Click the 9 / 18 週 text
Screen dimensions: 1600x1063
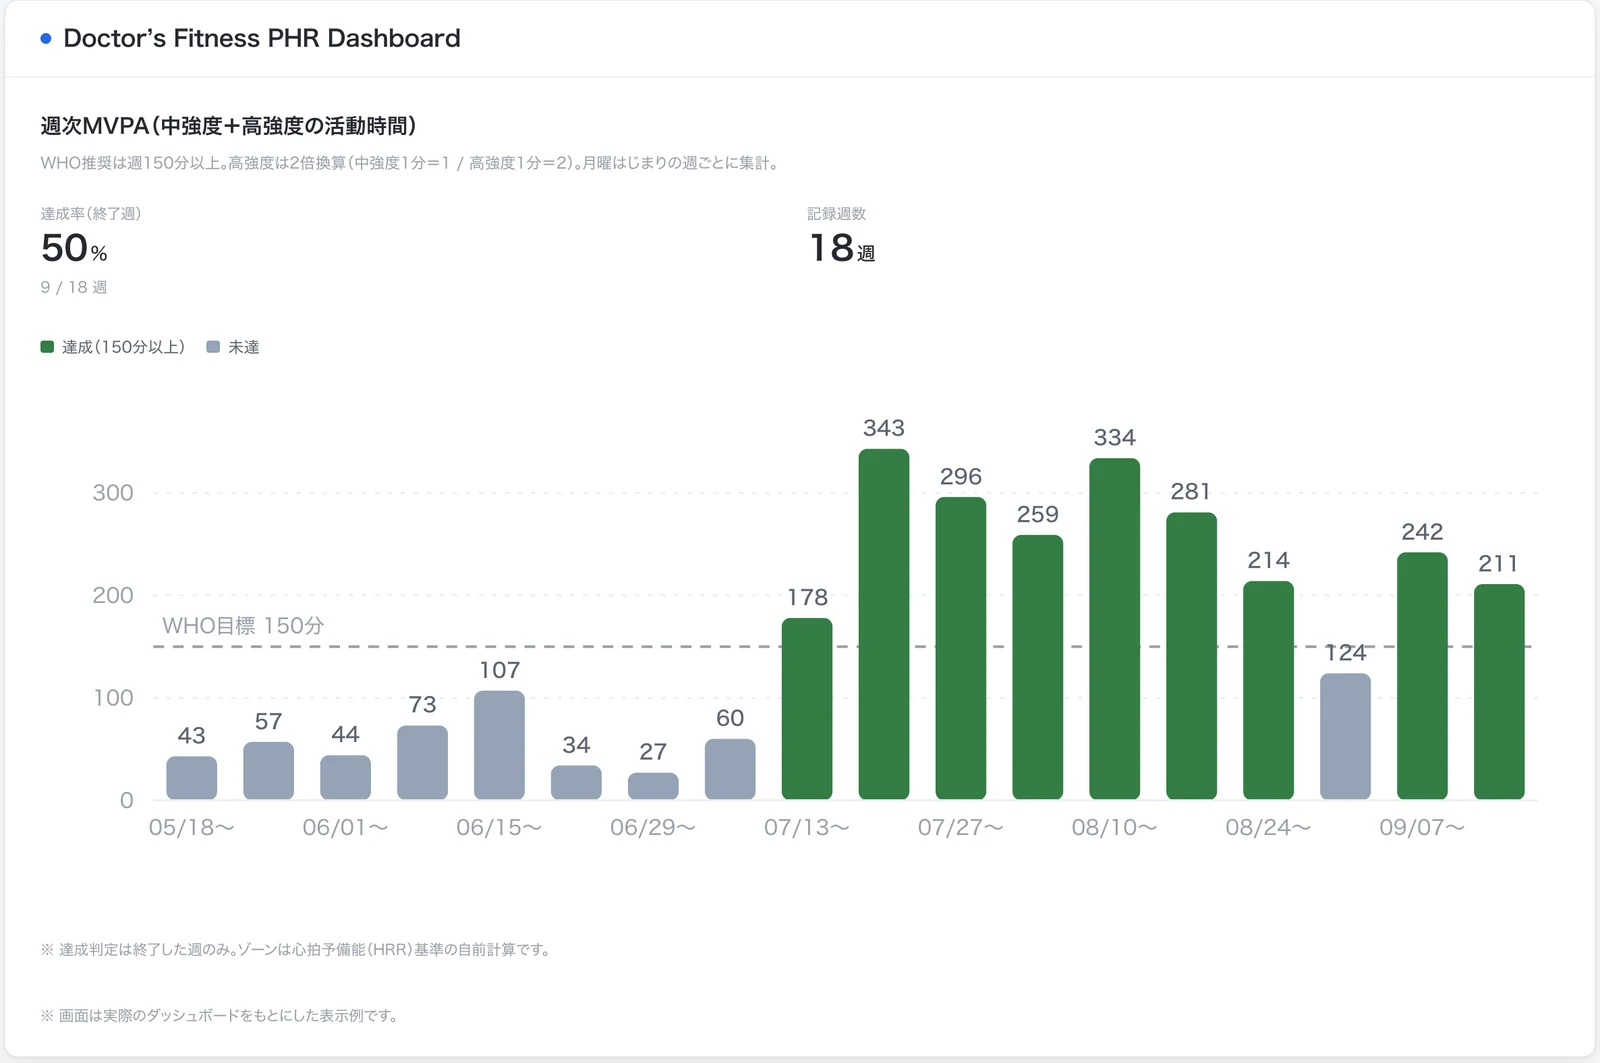click(74, 288)
